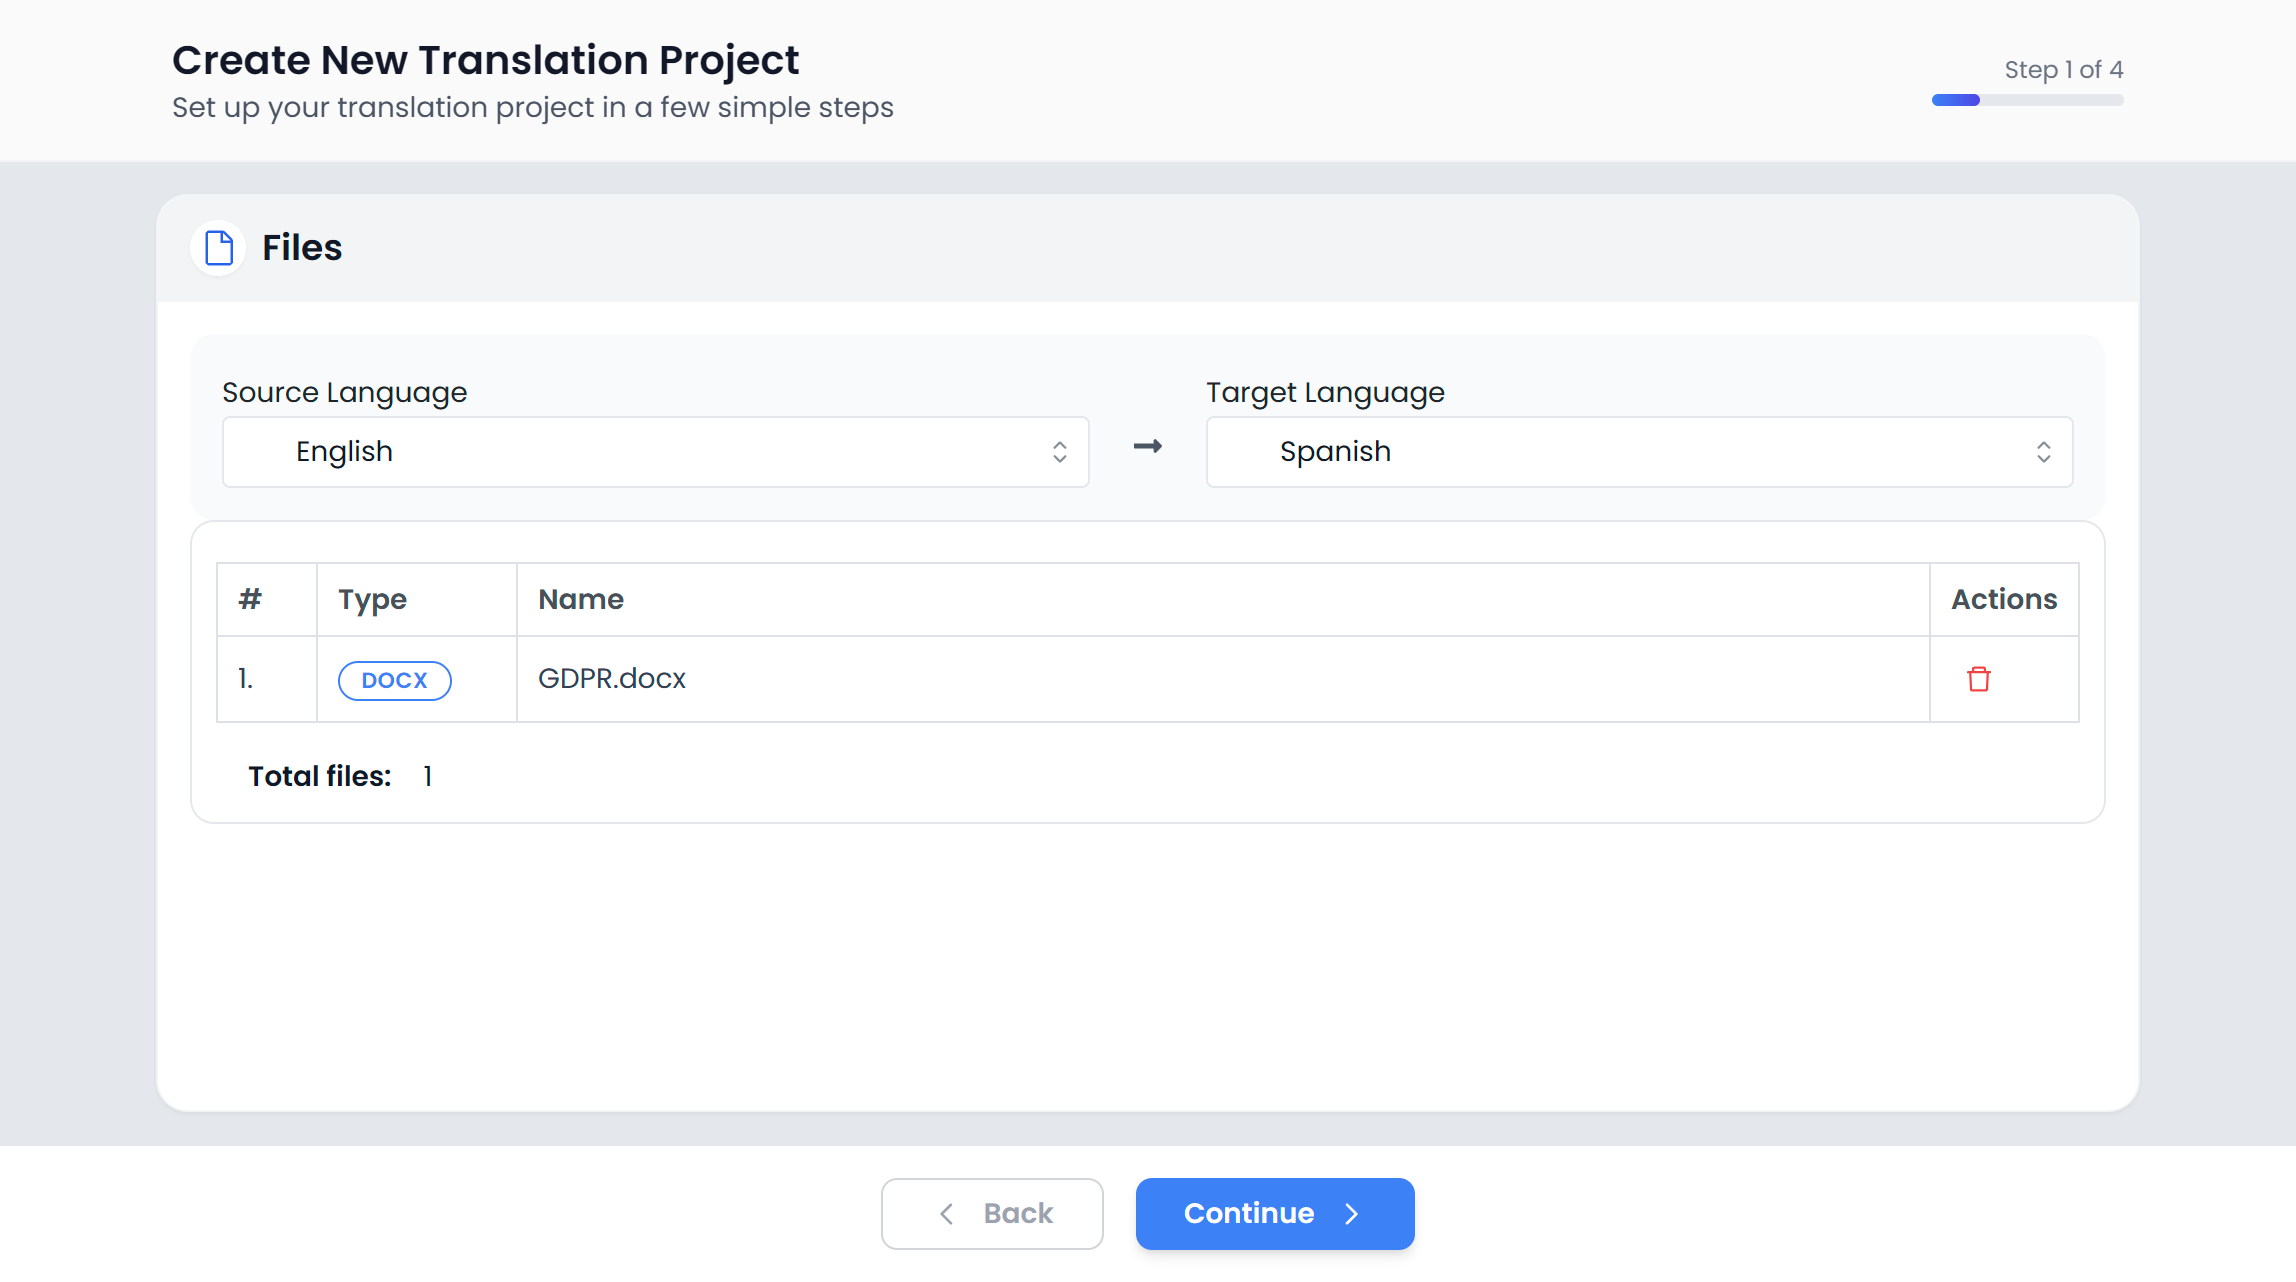Select the Name column header

pos(581,599)
